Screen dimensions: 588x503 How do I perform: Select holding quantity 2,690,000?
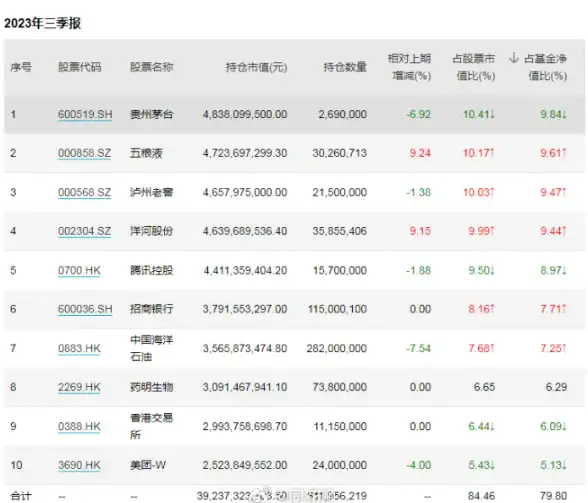(x=342, y=114)
